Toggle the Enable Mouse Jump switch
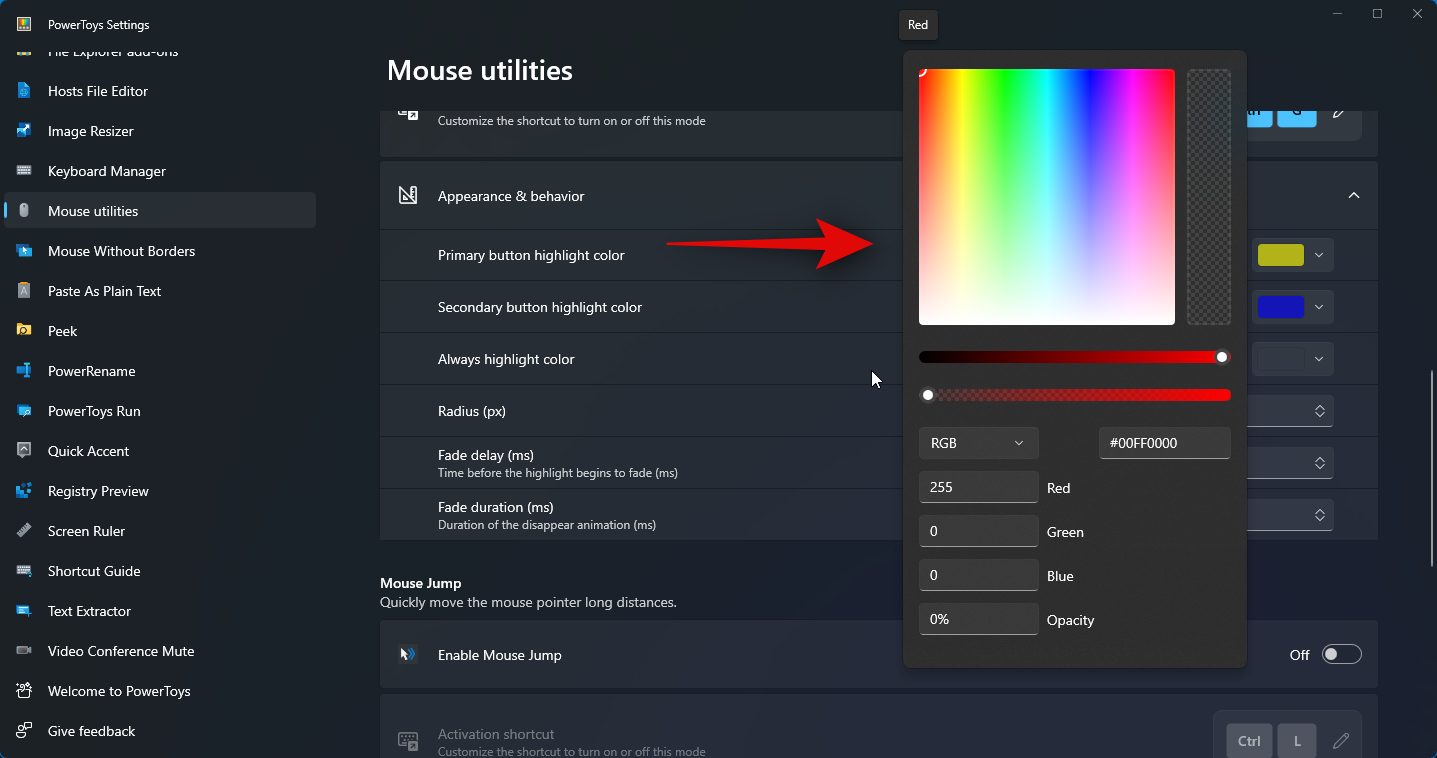The width and height of the screenshot is (1437, 758). coord(1341,655)
